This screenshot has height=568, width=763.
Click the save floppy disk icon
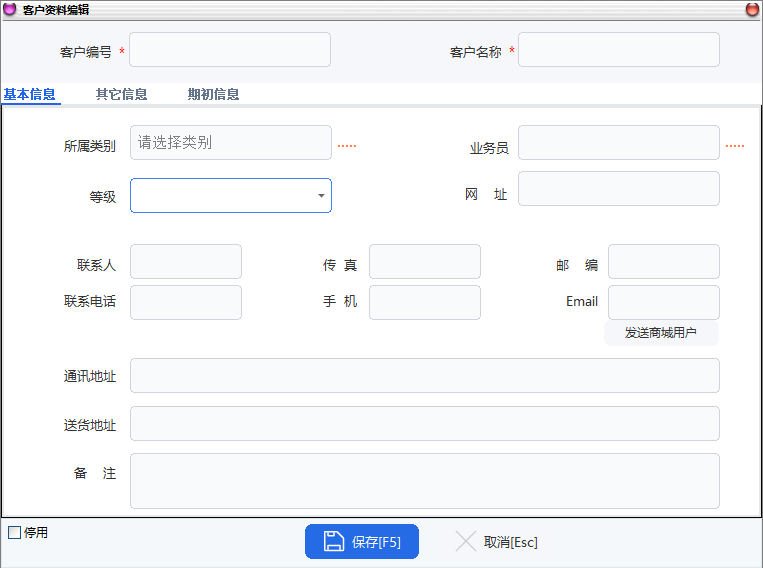click(333, 542)
